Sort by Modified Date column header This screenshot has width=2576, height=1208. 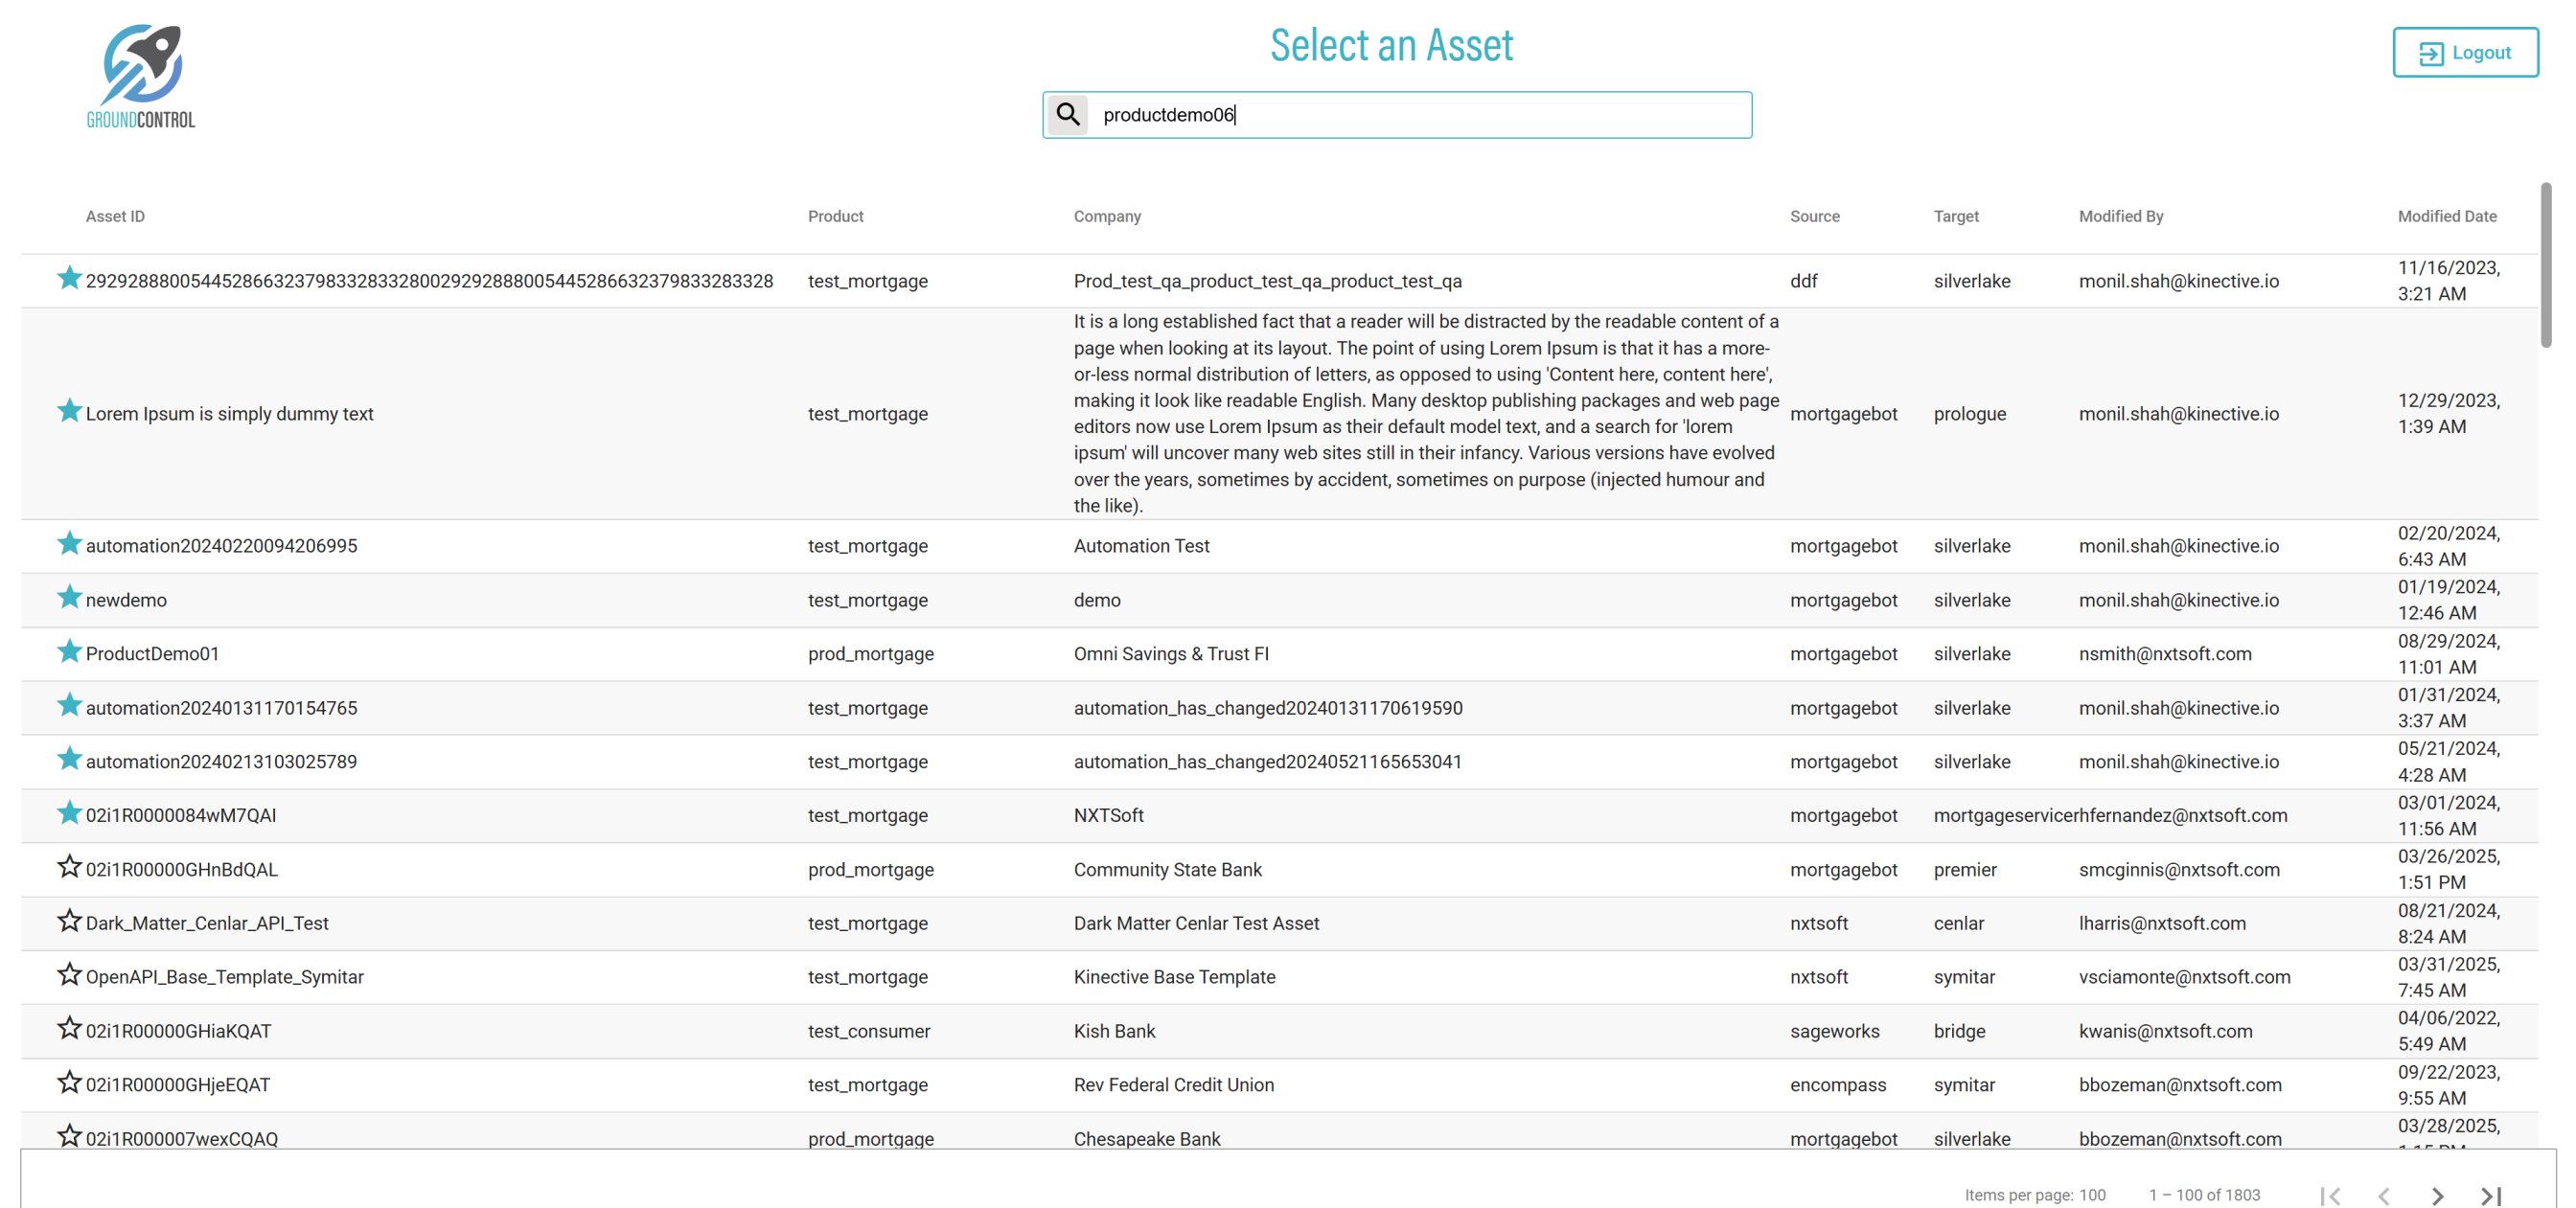2446,216
